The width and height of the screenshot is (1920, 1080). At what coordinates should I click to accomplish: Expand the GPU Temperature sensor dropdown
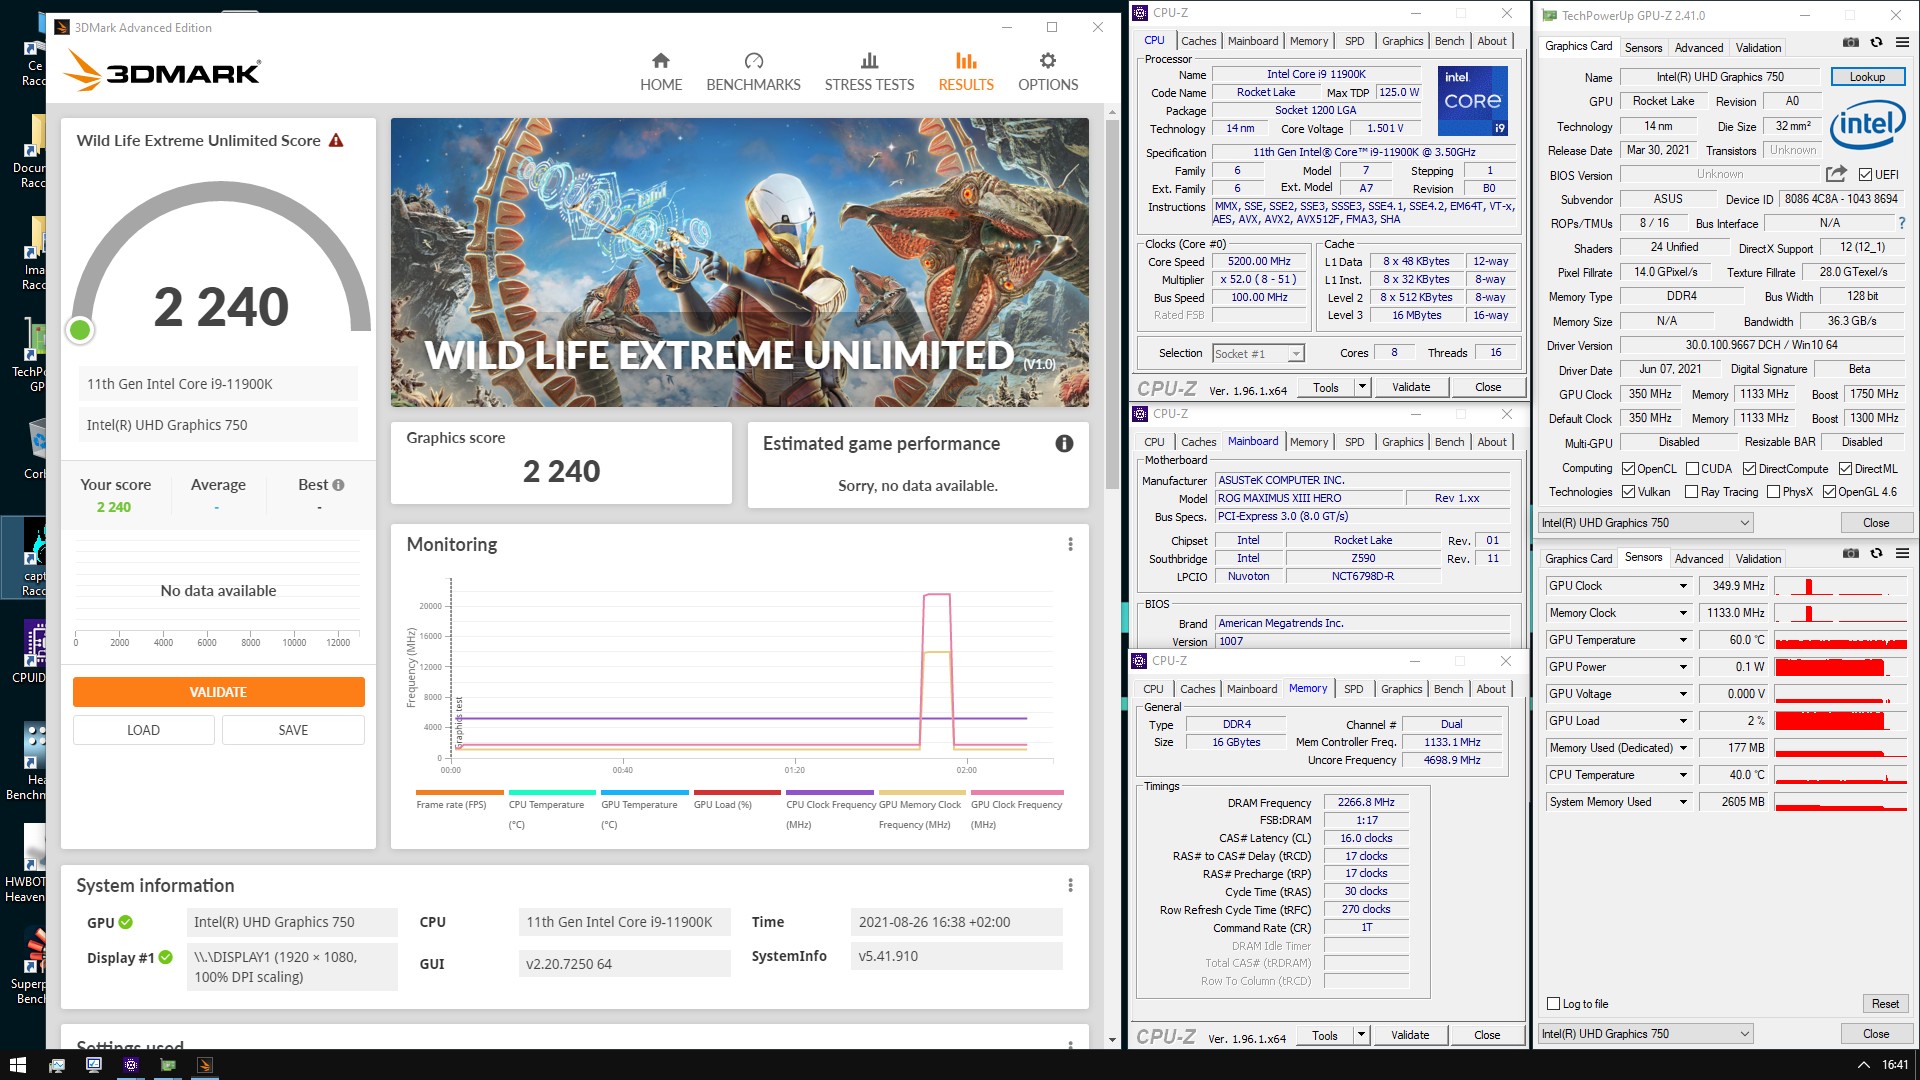(1683, 640)
